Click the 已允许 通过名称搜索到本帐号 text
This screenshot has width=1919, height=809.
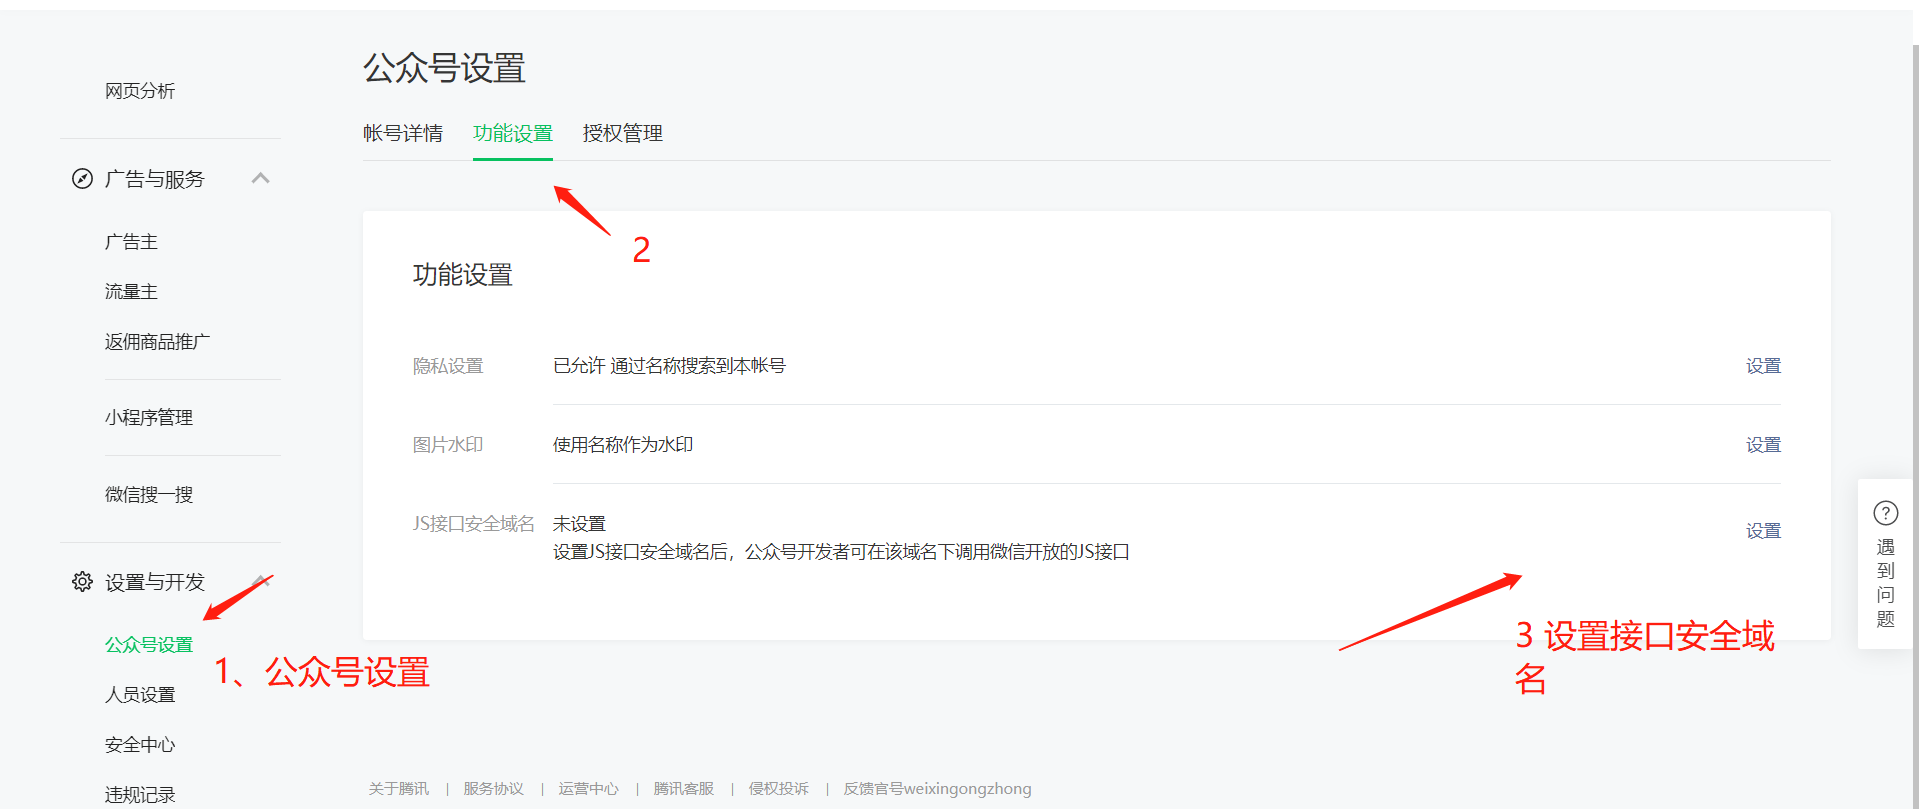tap(669, 366)
